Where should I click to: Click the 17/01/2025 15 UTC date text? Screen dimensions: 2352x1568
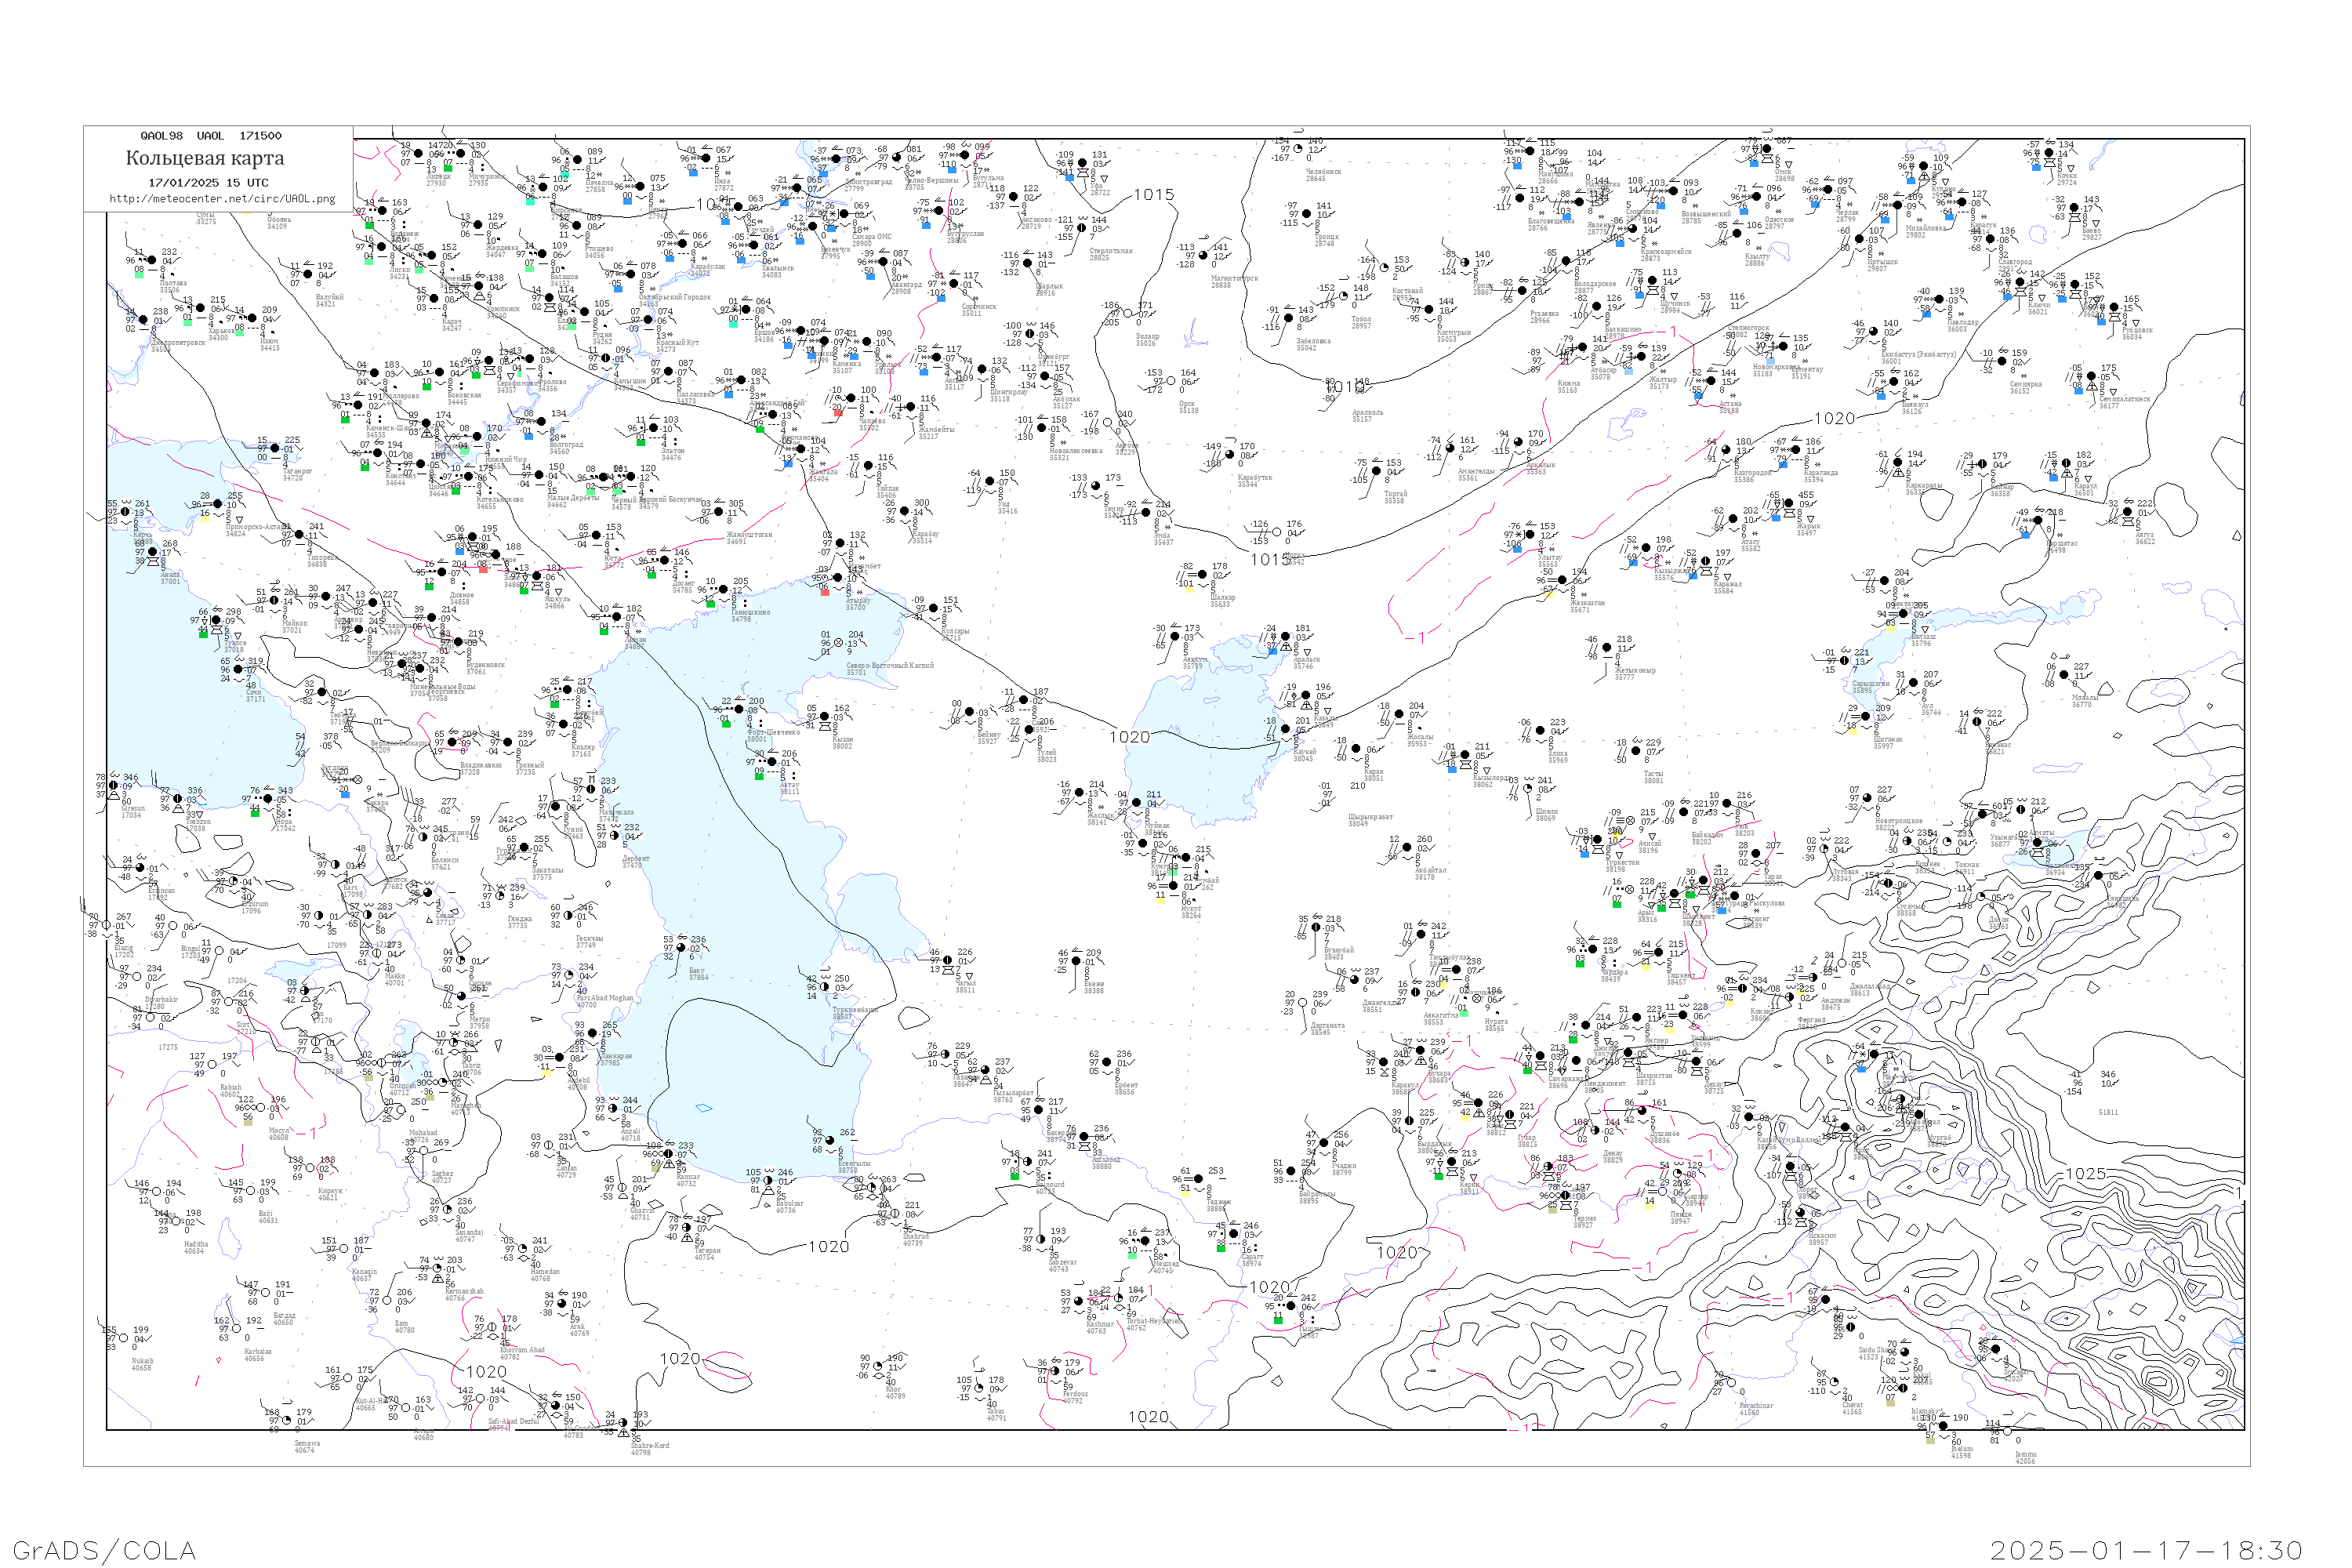click(x=208, y=183)
